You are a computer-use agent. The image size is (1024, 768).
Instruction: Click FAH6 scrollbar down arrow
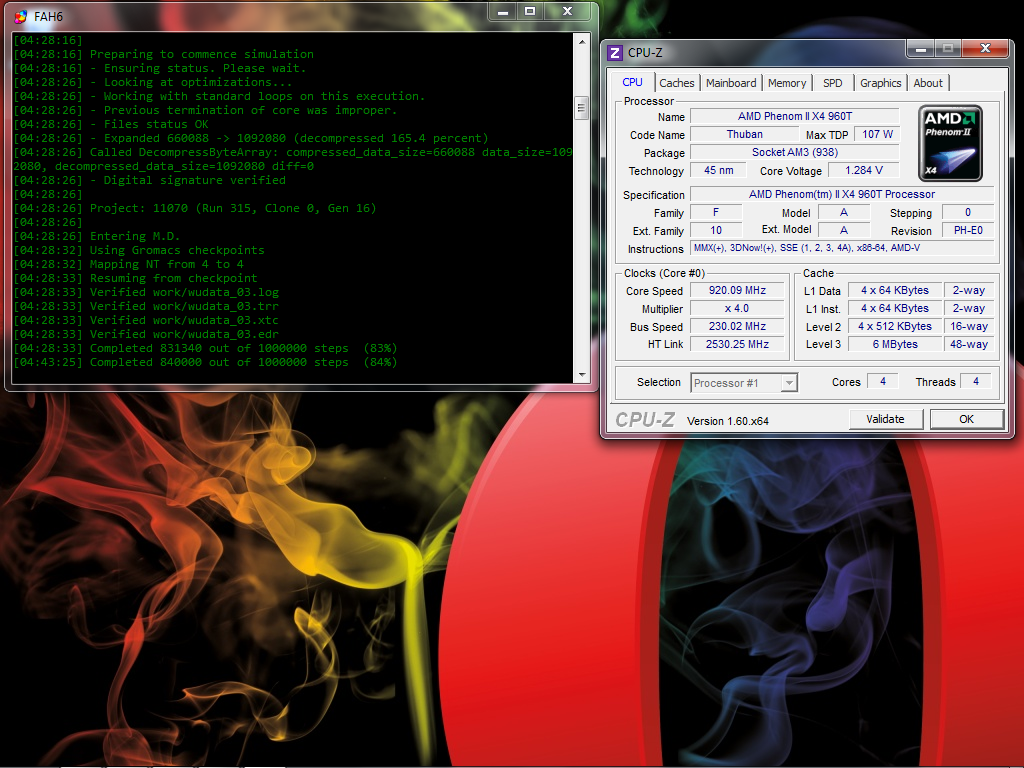pyautogui.click(x=581, y=375)
